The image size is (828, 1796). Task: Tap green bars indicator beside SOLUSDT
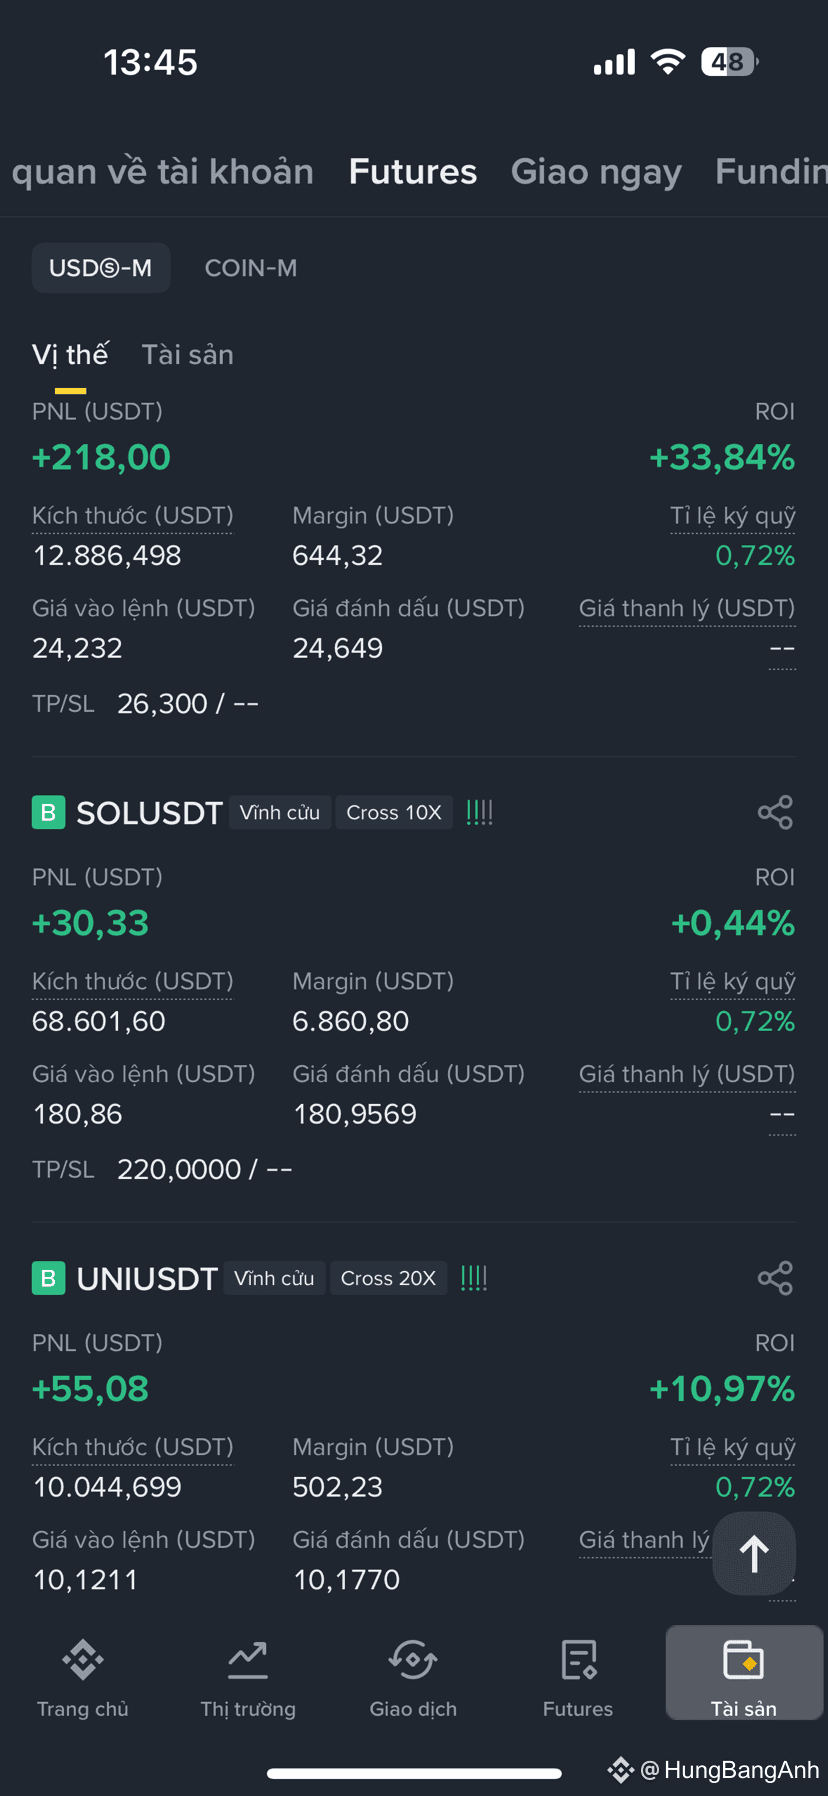point(480,812)
